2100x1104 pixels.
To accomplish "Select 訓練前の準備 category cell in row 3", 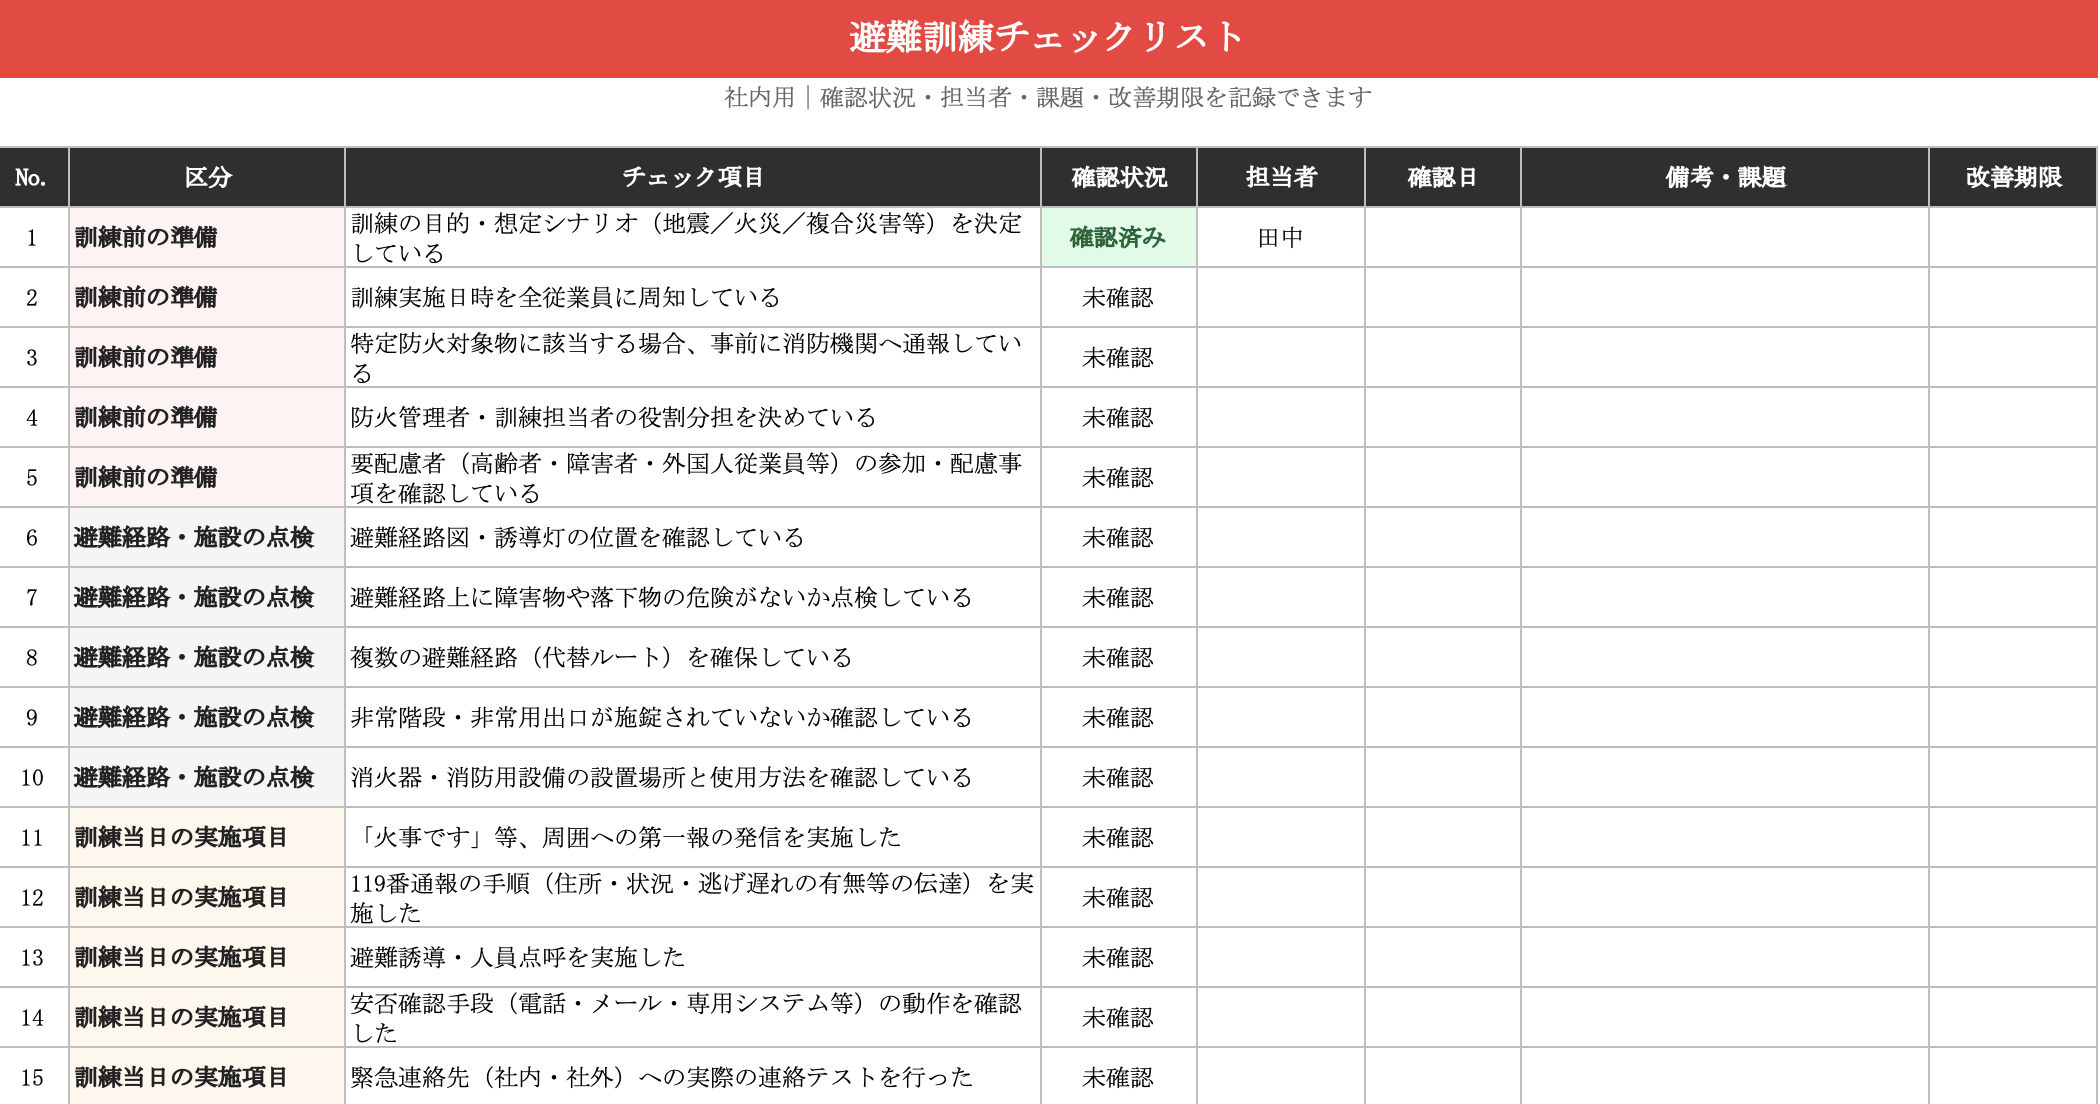I will tap(207, 357).
